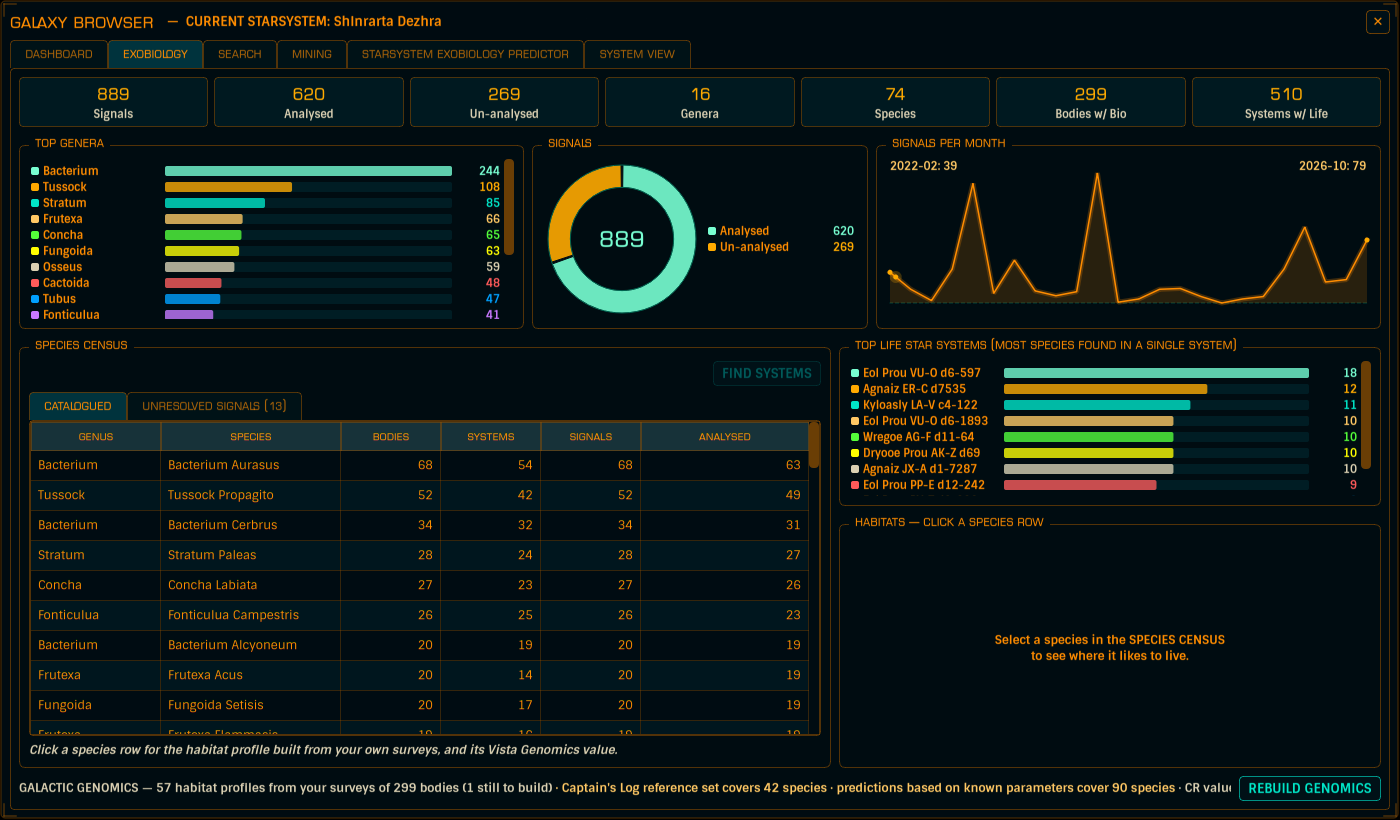Select the Fonticulua Campestris row
Screen dimensions: 1400x820
420,615
